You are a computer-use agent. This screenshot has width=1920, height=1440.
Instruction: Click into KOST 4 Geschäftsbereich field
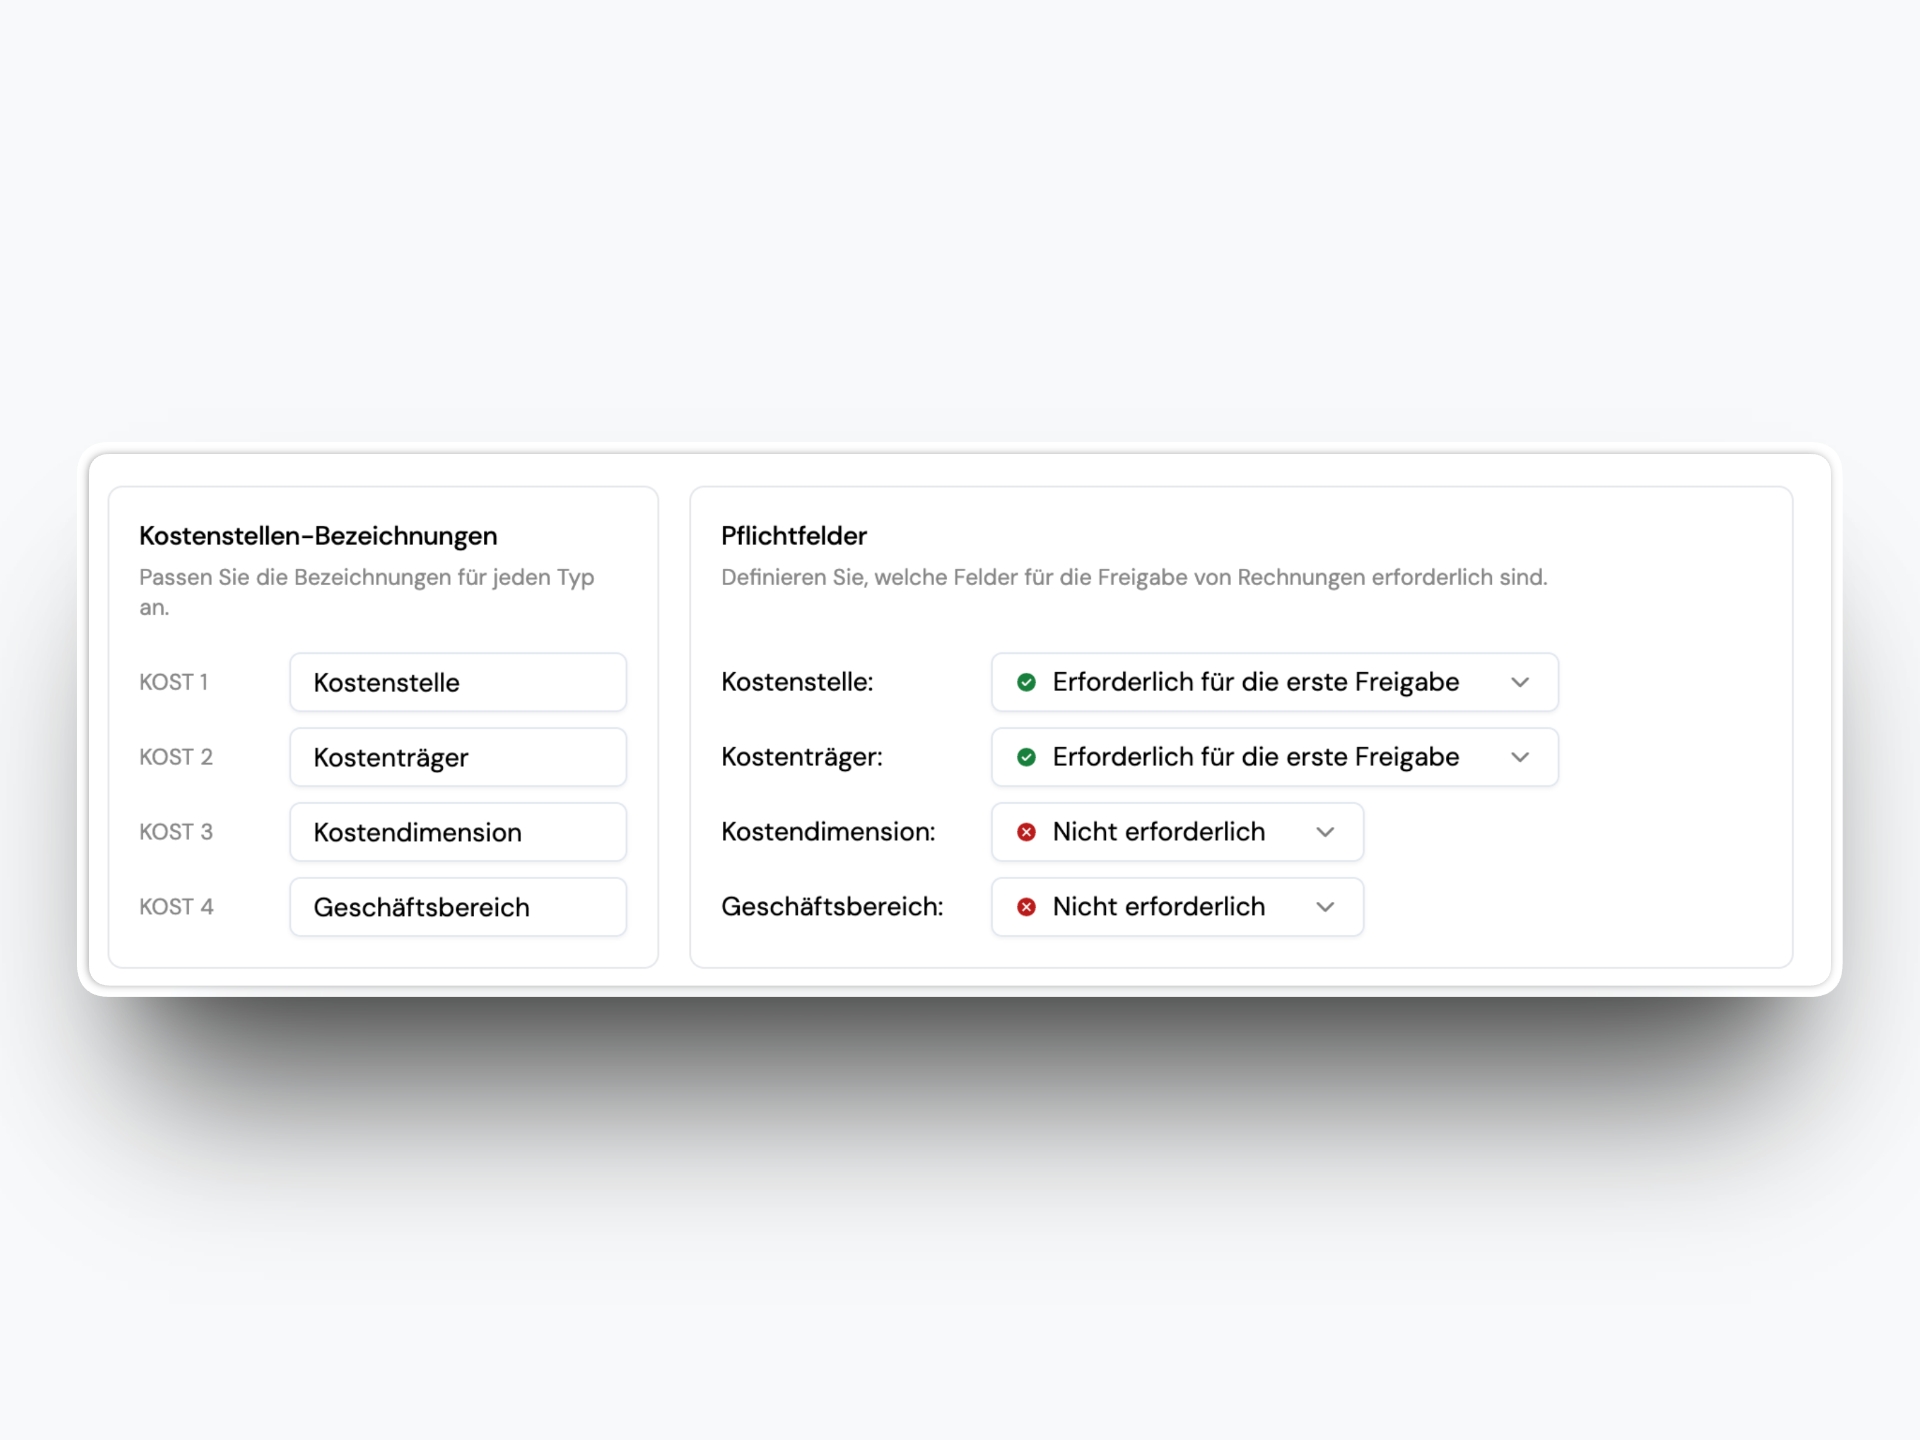tap(458, 908)
